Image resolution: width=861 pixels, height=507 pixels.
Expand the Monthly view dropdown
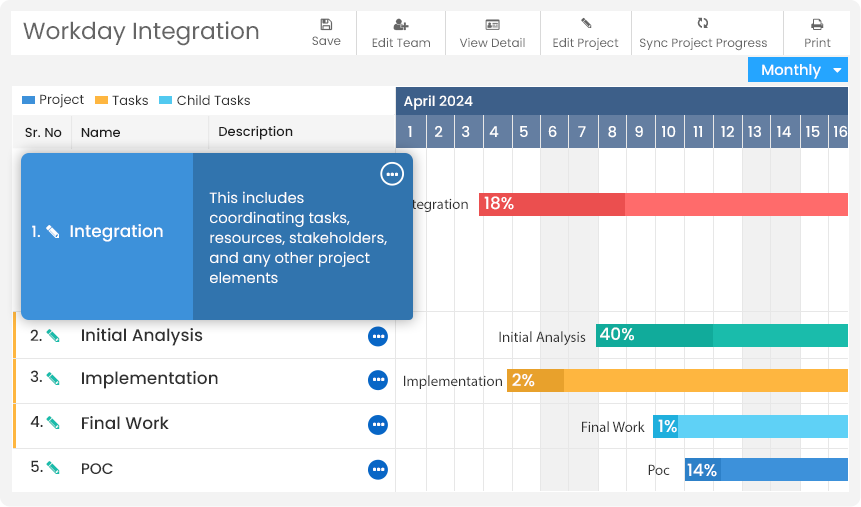point(798,70)
